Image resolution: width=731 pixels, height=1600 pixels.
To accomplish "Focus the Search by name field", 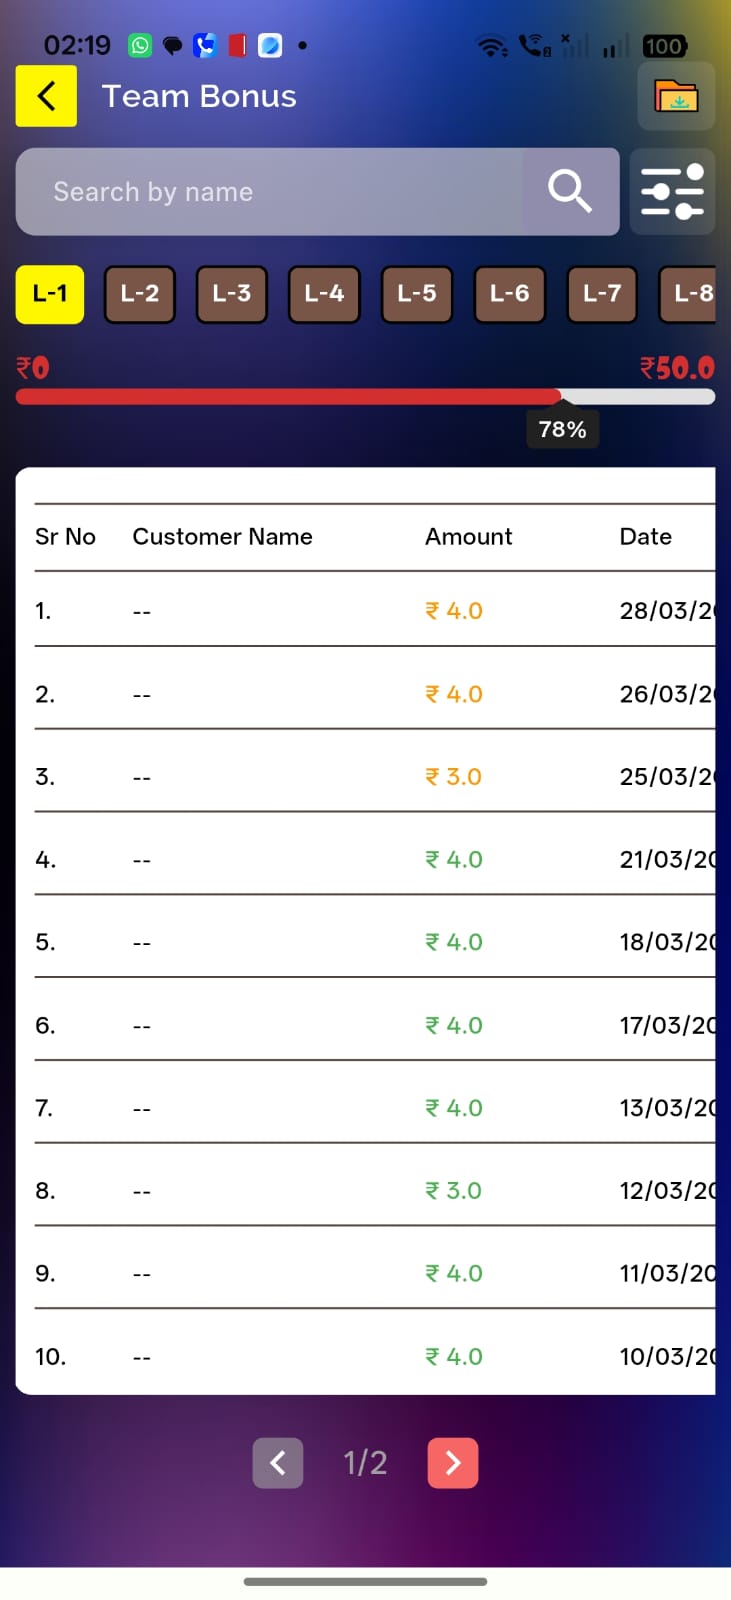I will point(270,191).
